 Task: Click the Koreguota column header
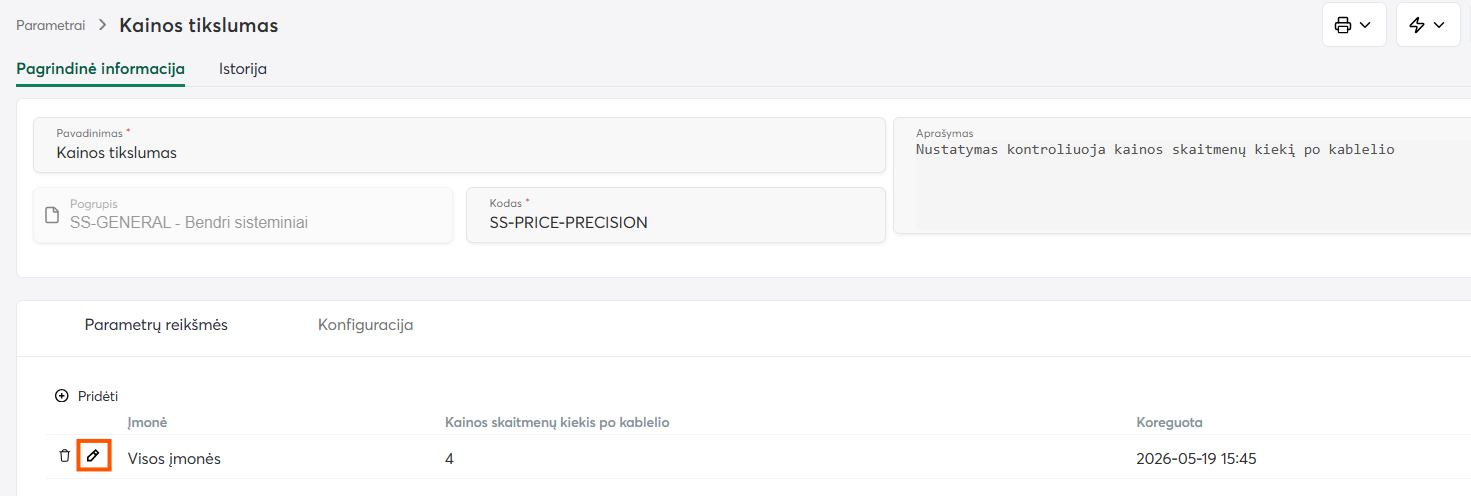pyautogui.click(x=1169, y=422)
